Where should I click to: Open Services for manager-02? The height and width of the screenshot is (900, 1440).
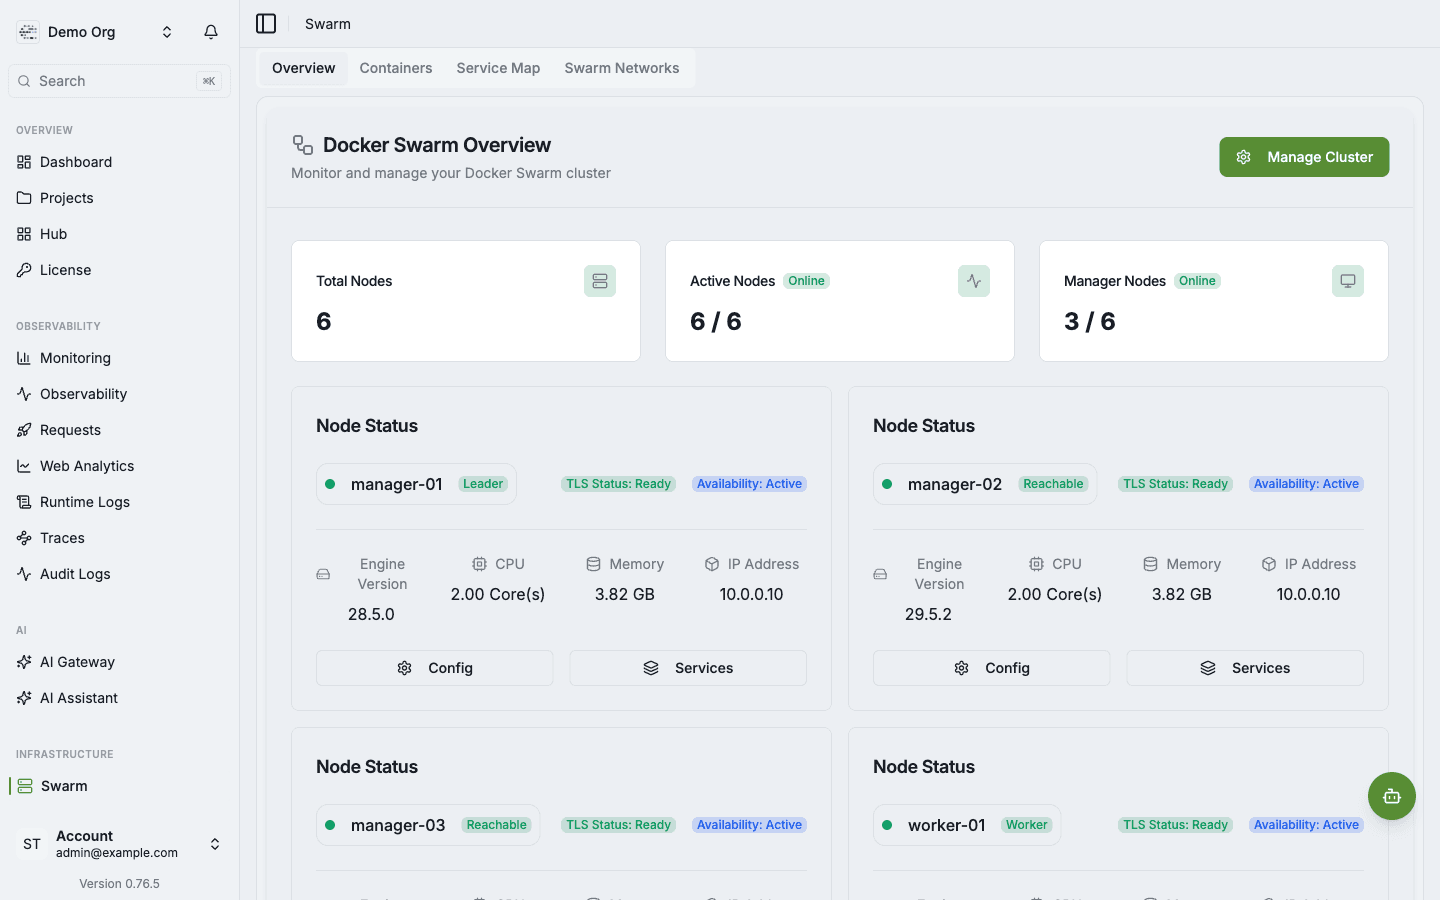pyautogui.click(x=1245, y=668)
